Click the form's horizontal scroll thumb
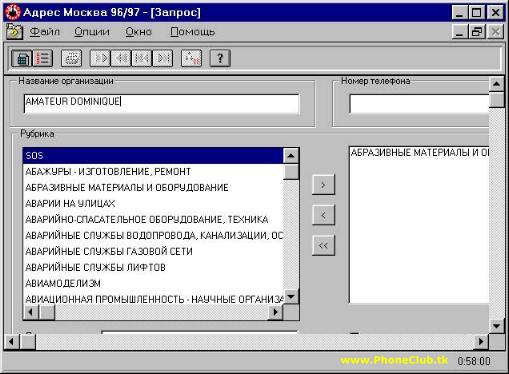 [x=28, y=342]
